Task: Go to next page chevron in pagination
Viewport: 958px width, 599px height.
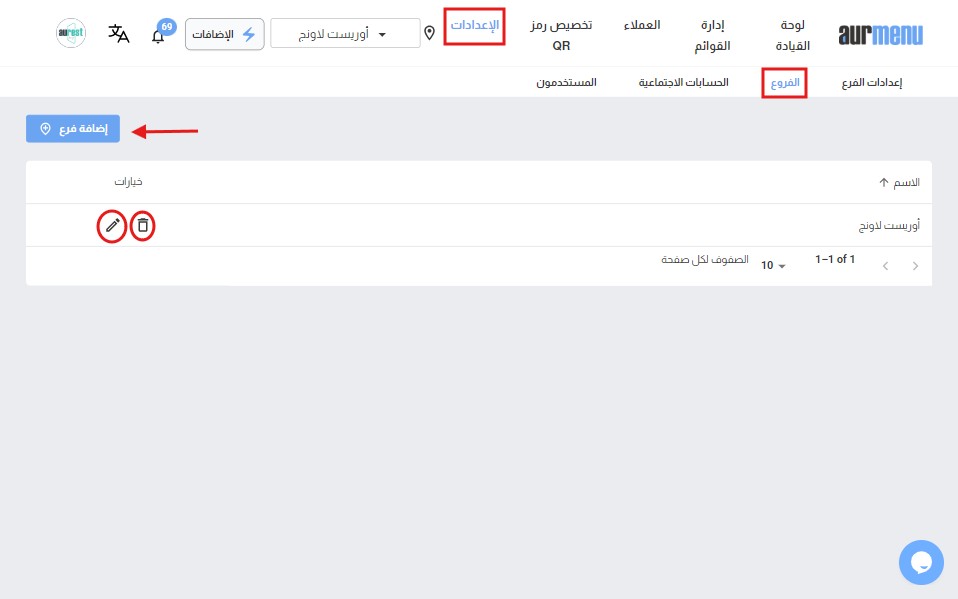Action: click(885, 266)
